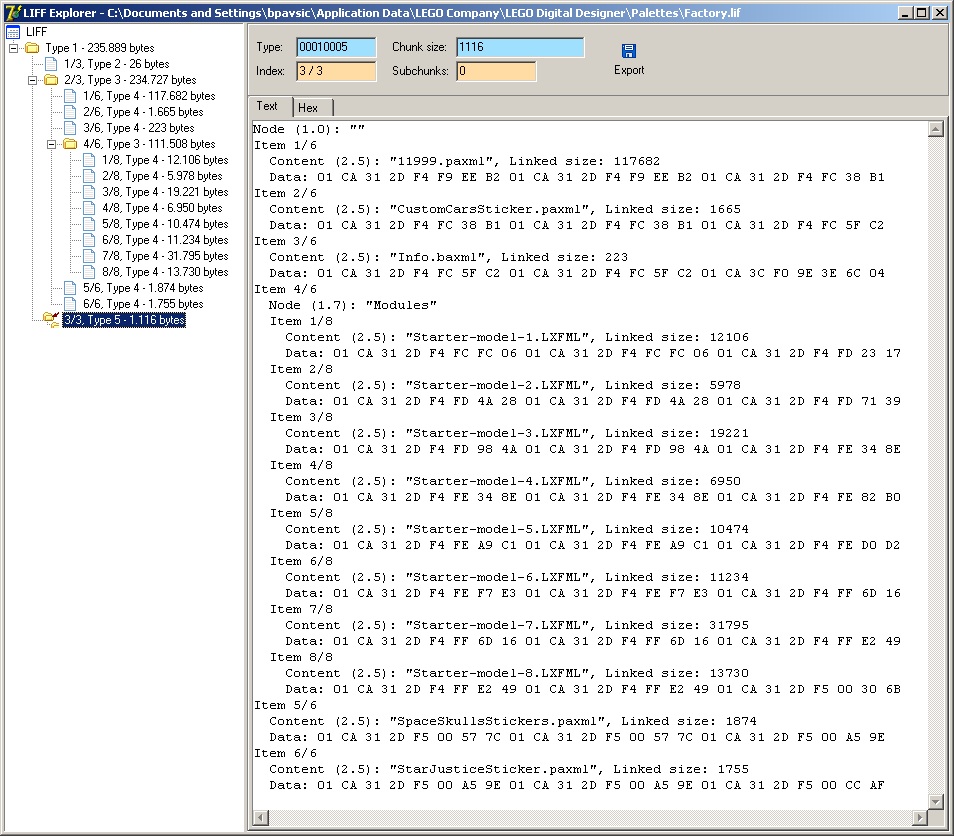This screenshot has width=954, height=836.
Task: Click the Subchunks field showing 0
Action: (x=496, y=71)
